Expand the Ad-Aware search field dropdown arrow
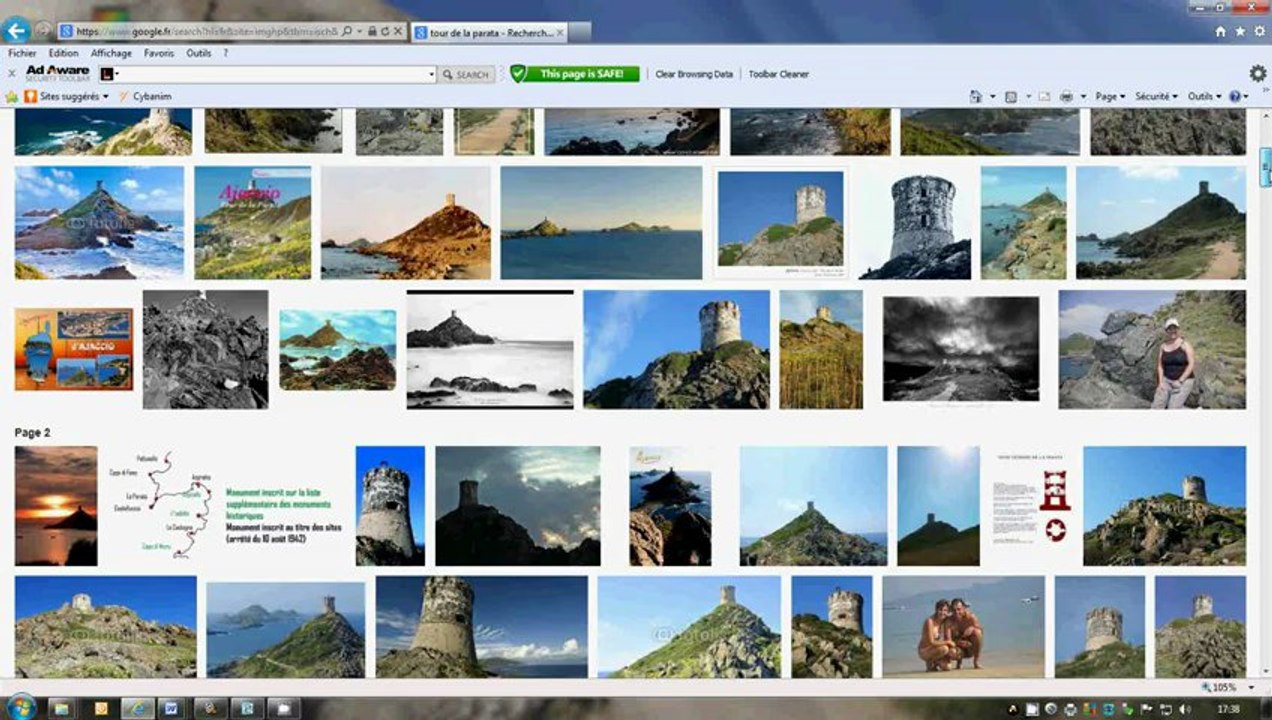 coord(432,74)
